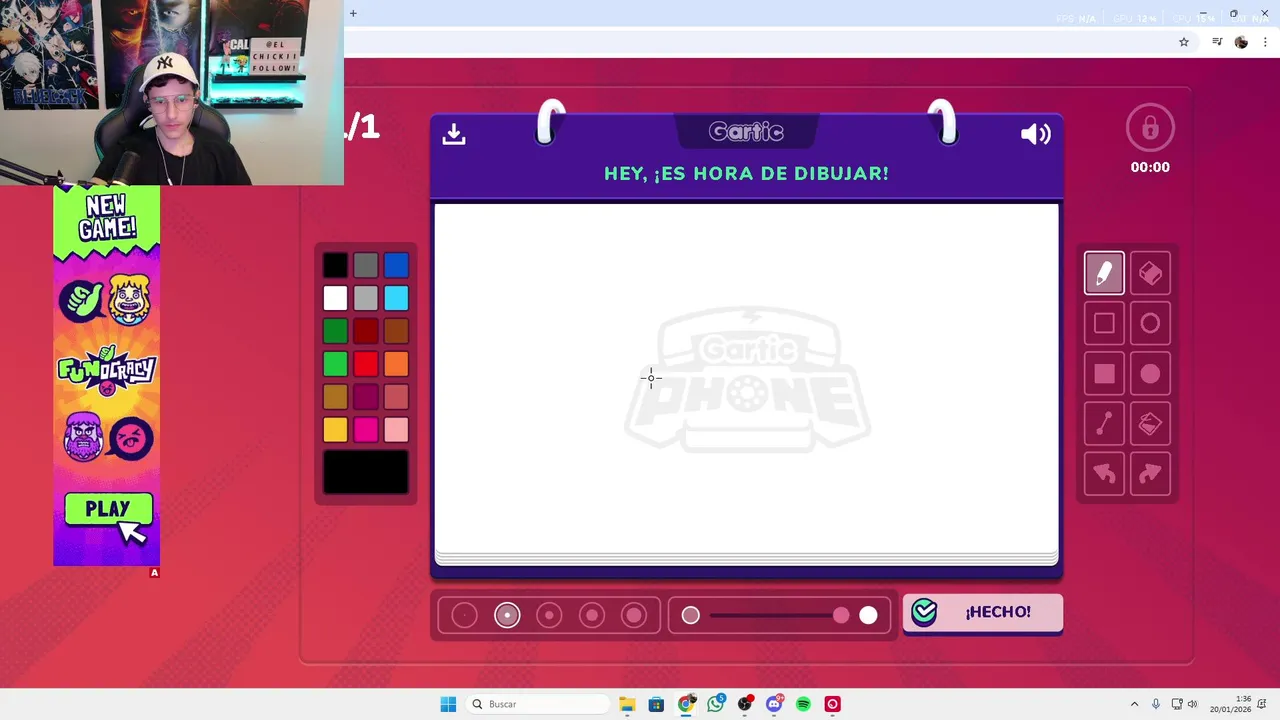Select the eraser tool
Screen dimensions: 1280x720
[x=1150, y=273]
